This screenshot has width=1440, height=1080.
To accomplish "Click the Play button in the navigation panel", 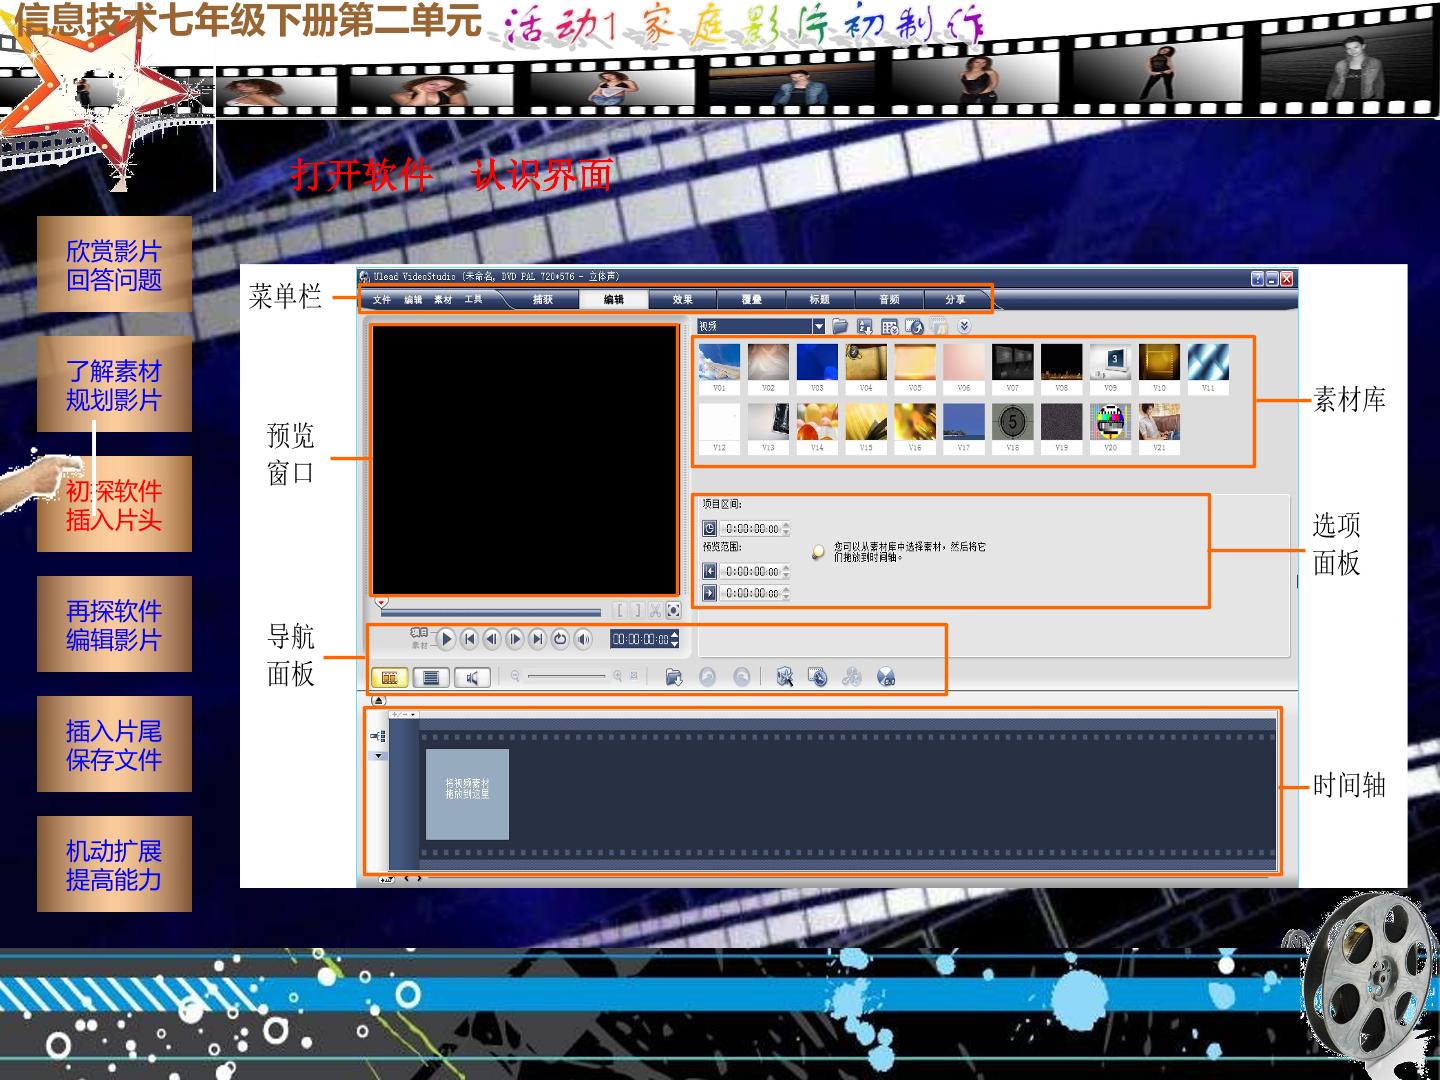I will [x=447, y=639].
